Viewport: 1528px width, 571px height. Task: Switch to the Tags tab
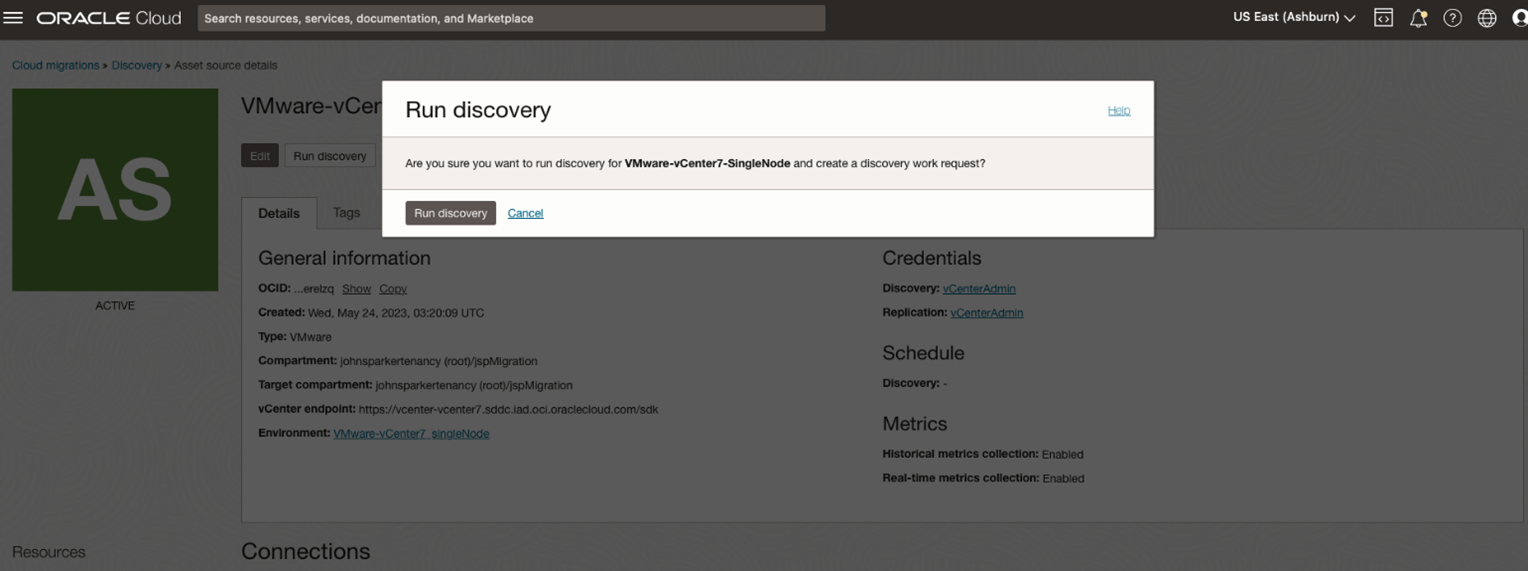346,213
